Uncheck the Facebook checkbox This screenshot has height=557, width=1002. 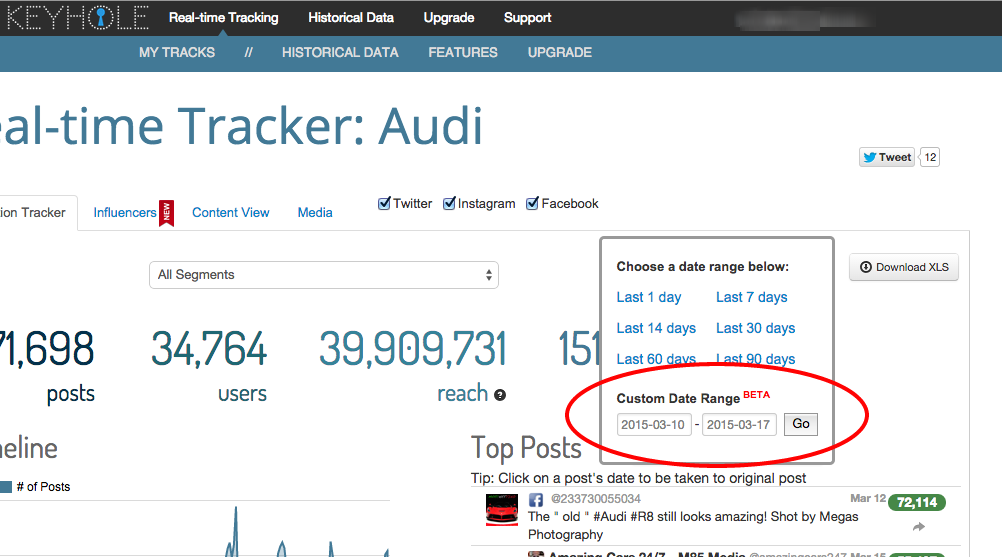pyautogui.click(x=532, y=204)
